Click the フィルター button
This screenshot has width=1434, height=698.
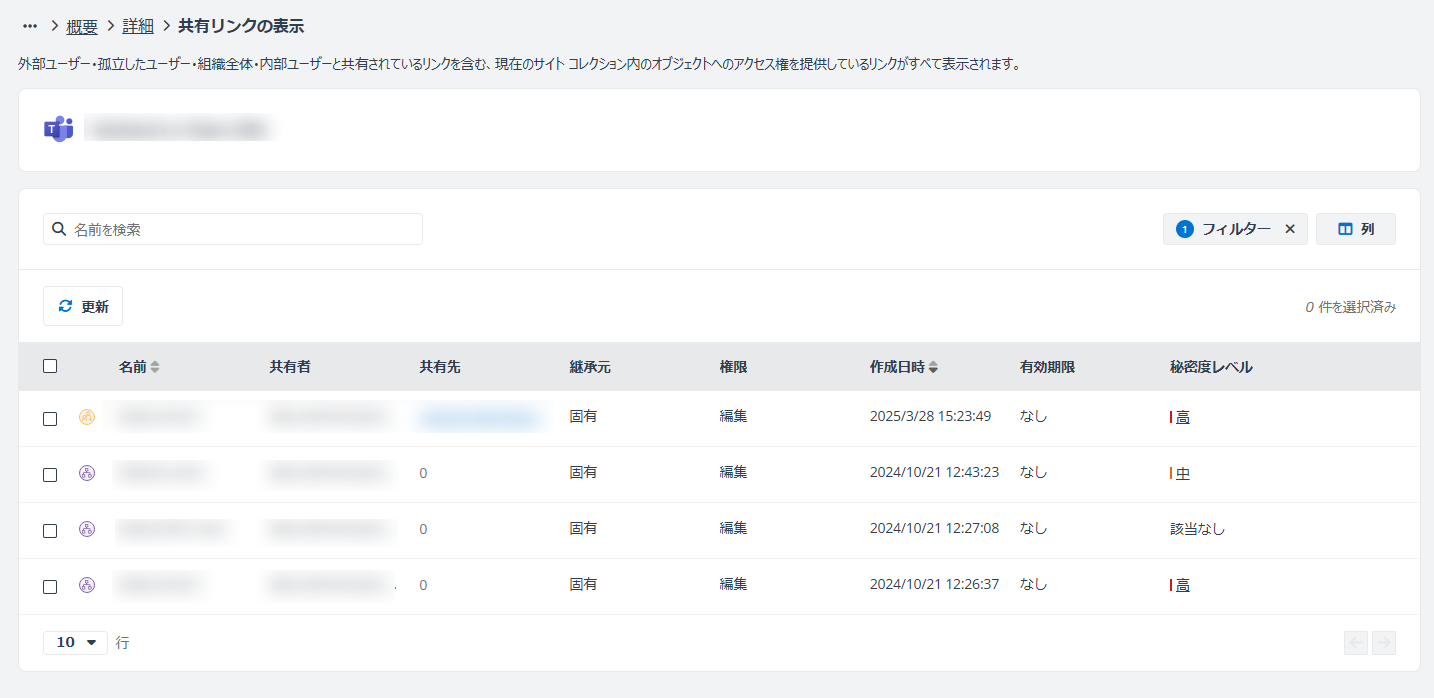click(x=1235, y=229)
